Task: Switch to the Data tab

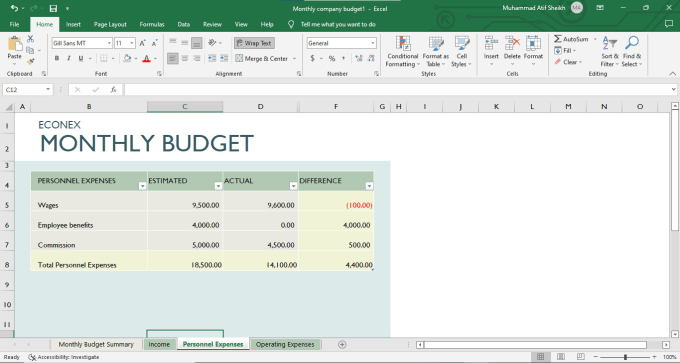Action: coord(183,24)
